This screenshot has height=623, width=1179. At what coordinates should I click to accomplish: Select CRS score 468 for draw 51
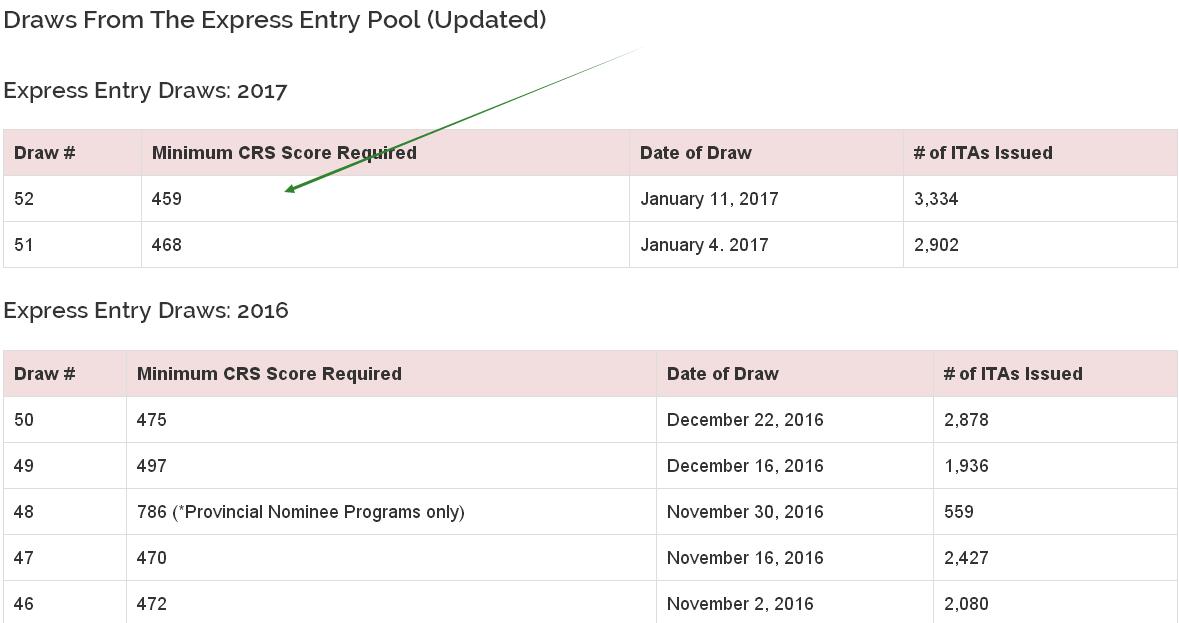click(166, 244)
